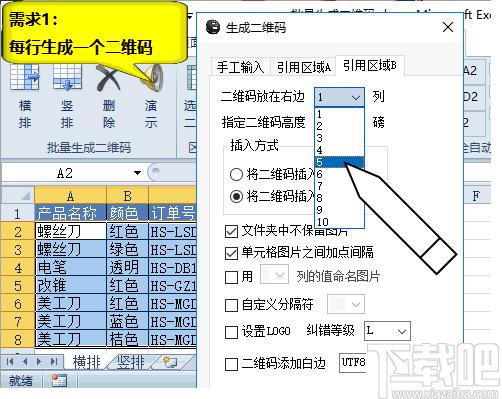
Task: Open the 自定义分隔符 dropdown
Action: tap(346, 304)
